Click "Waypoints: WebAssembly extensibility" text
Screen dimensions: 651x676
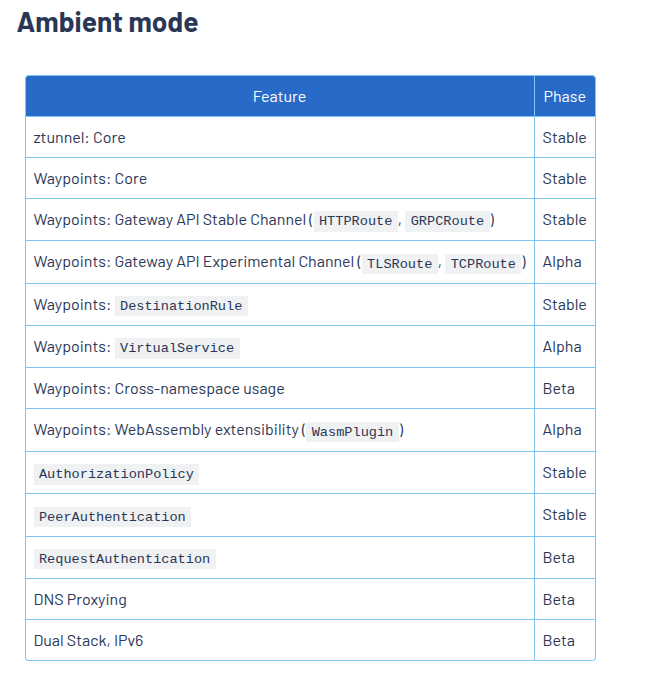(166, 430)
